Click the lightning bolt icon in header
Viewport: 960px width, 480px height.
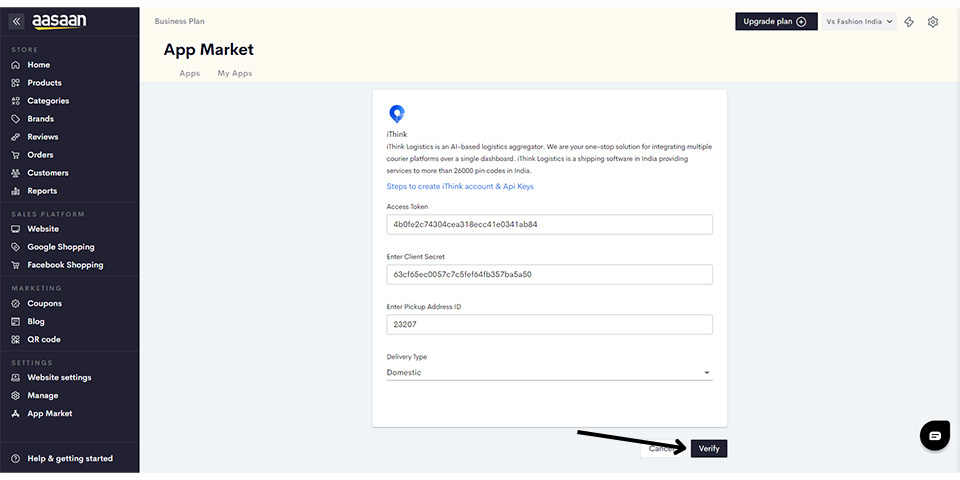[x=909, y=22]
